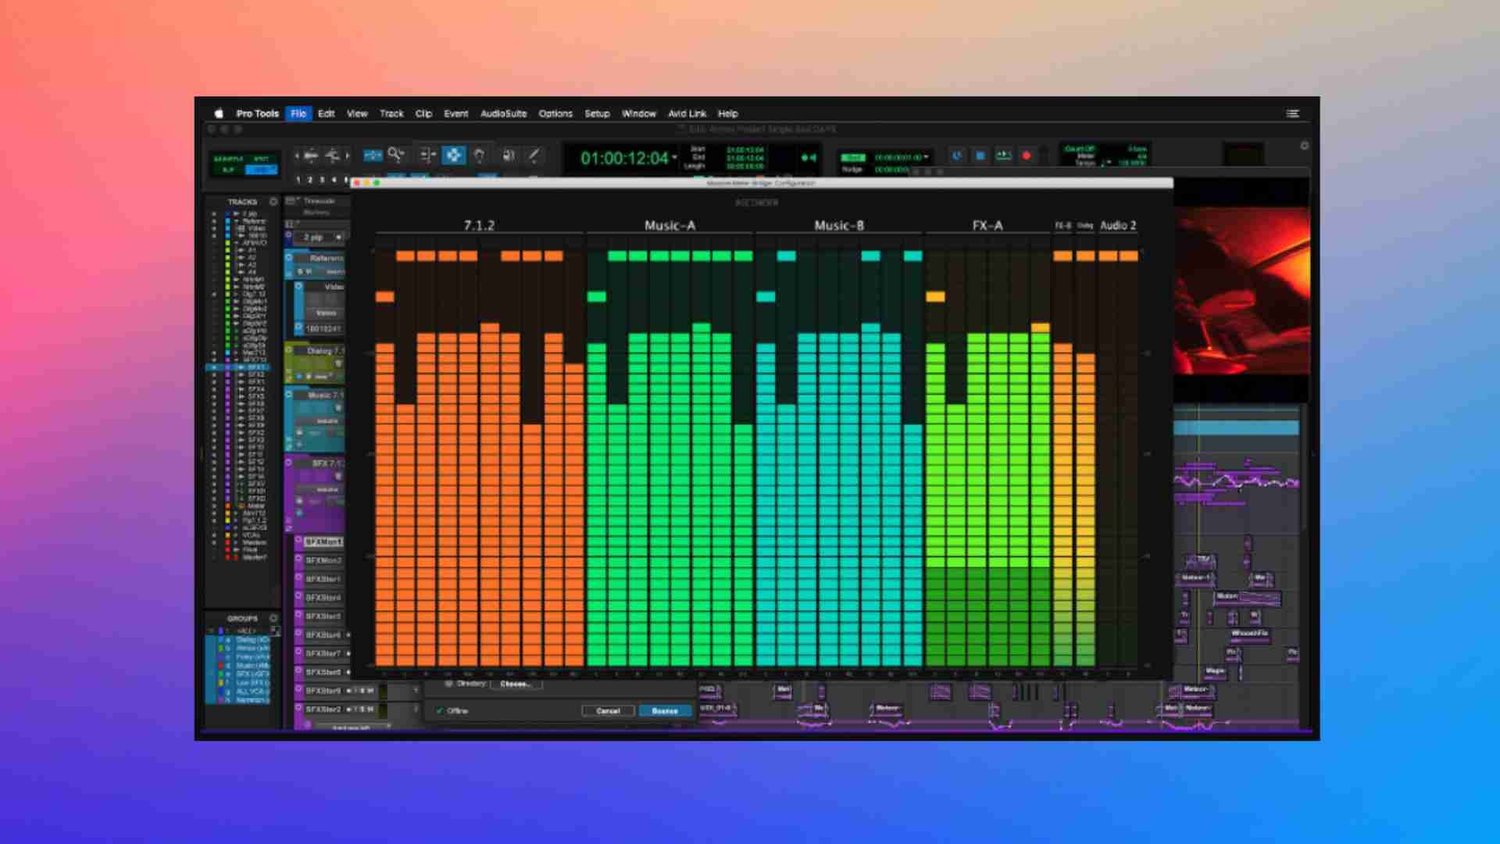Select the Scrubber tool

509,153
